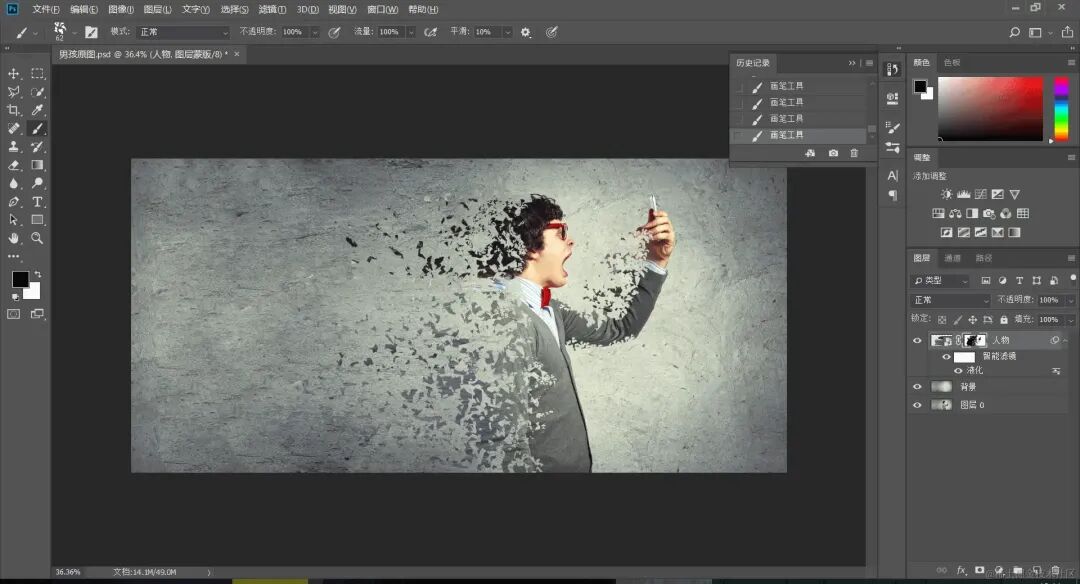Swap foreground and background colors arrow
Viewport: 1080px width, 584px height.
pos(38,274)
